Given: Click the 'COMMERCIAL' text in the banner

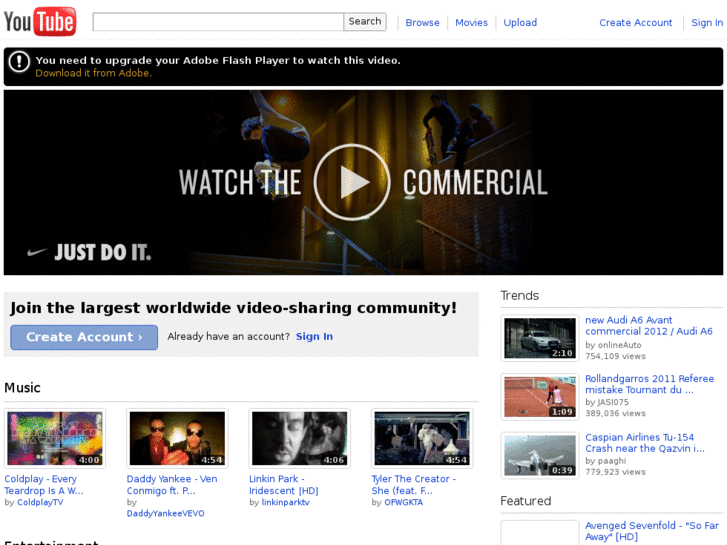Looking at the screenshot, I should (475, 182).
